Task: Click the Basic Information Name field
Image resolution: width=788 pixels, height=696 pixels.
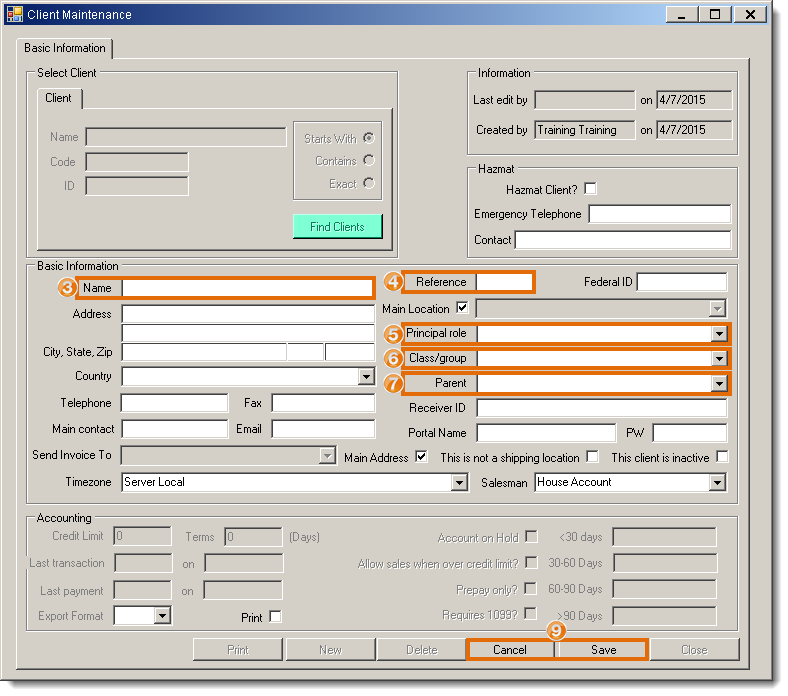Action: click(247, 288)
